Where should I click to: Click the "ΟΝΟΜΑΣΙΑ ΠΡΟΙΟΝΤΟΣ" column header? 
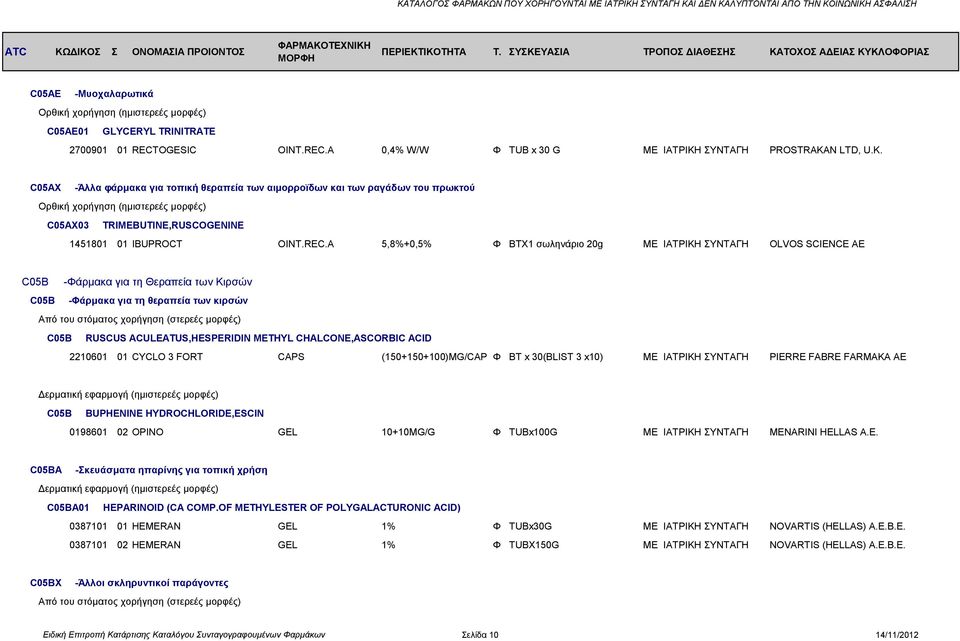coord(188,51)
